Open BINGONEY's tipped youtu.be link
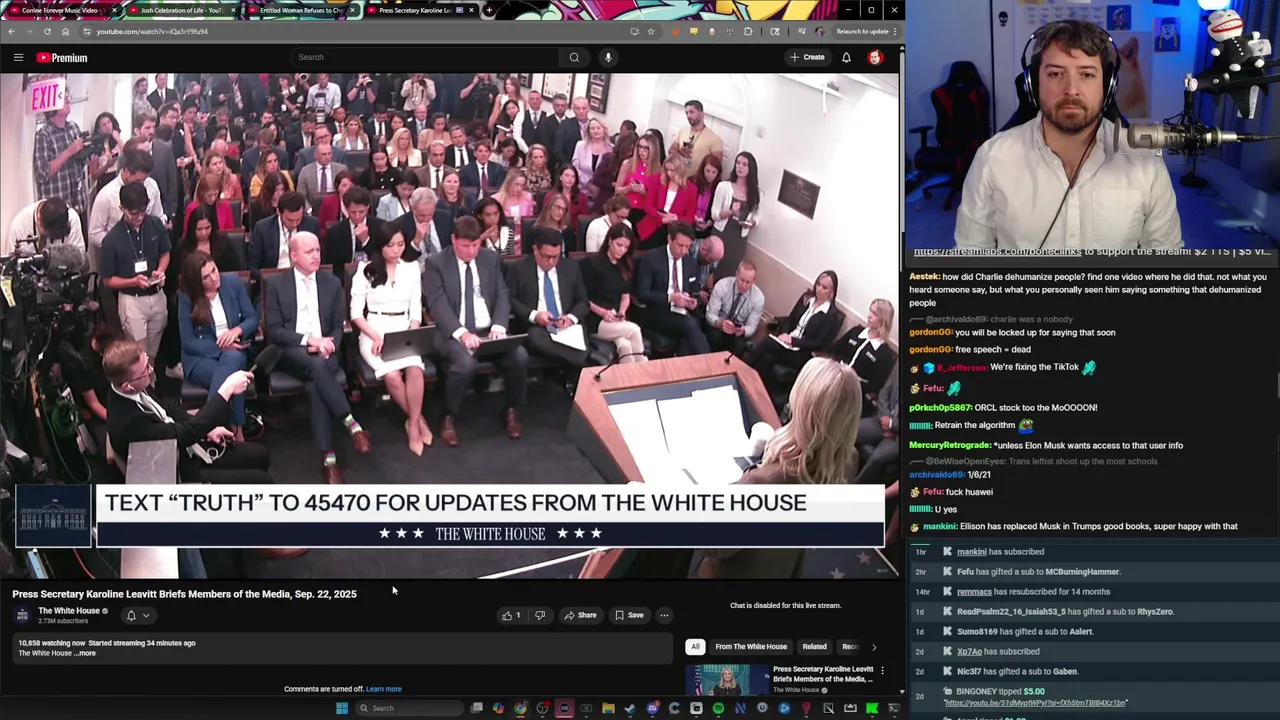This screenshot has width=1280, height=720. pos(1035,703)
